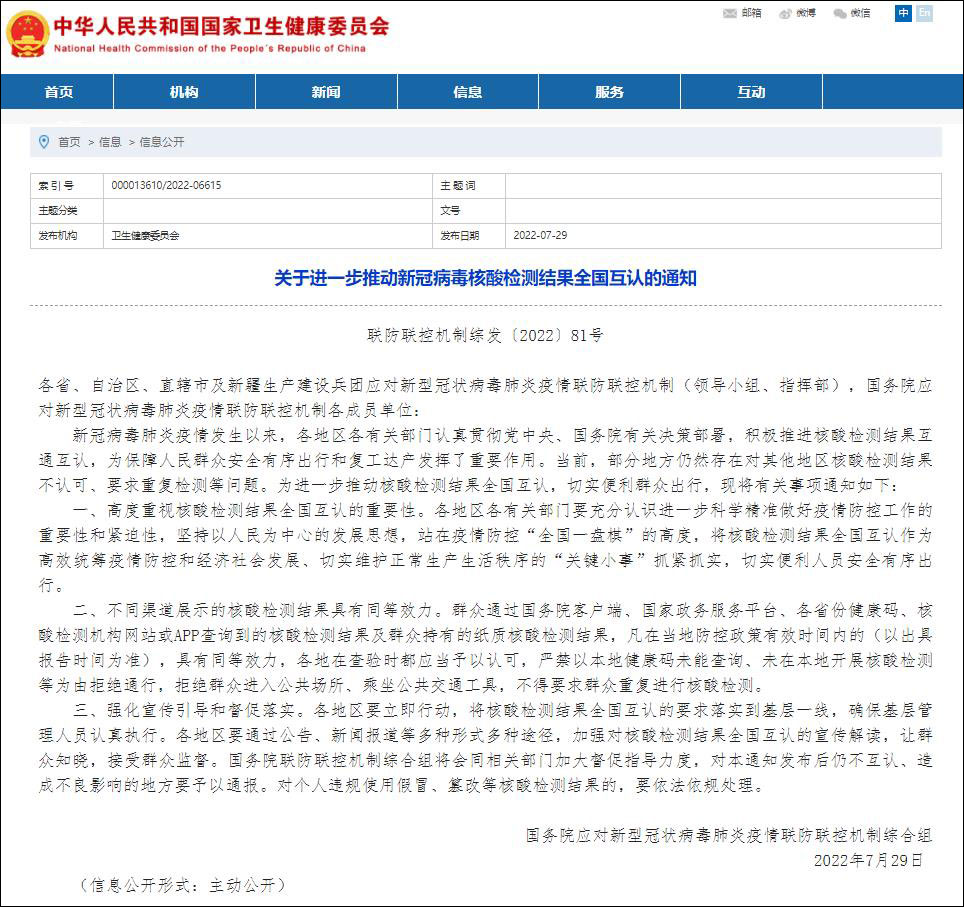Open the 信息 navigation tab
Screen dimensions: 964x907
468,91
